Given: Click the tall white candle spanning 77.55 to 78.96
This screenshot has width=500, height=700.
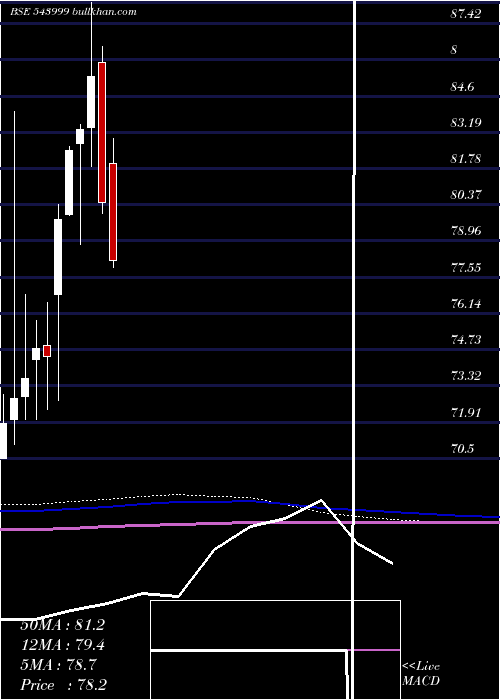Looking at the screenshot, I should tap(58, 257).
